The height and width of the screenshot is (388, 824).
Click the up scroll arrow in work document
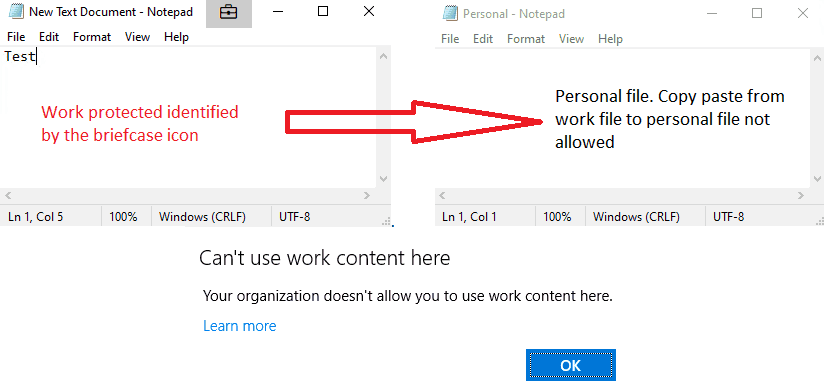pos(383,56)
